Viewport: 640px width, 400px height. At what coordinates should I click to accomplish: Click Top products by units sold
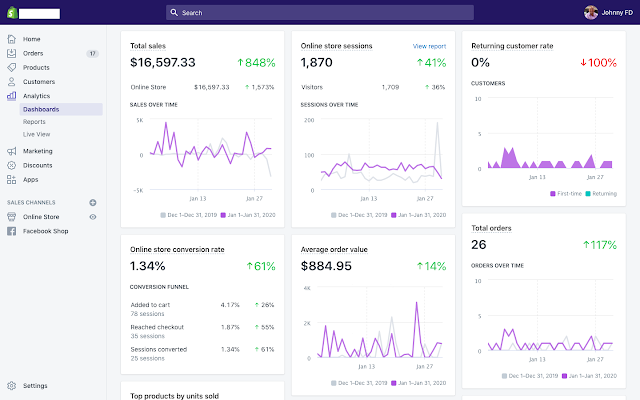coord(174,396)
